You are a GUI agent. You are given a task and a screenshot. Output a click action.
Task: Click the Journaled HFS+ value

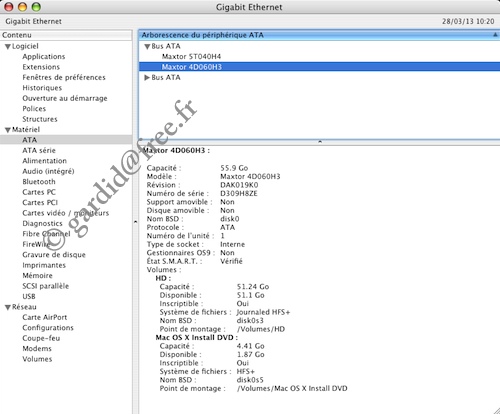263,312
